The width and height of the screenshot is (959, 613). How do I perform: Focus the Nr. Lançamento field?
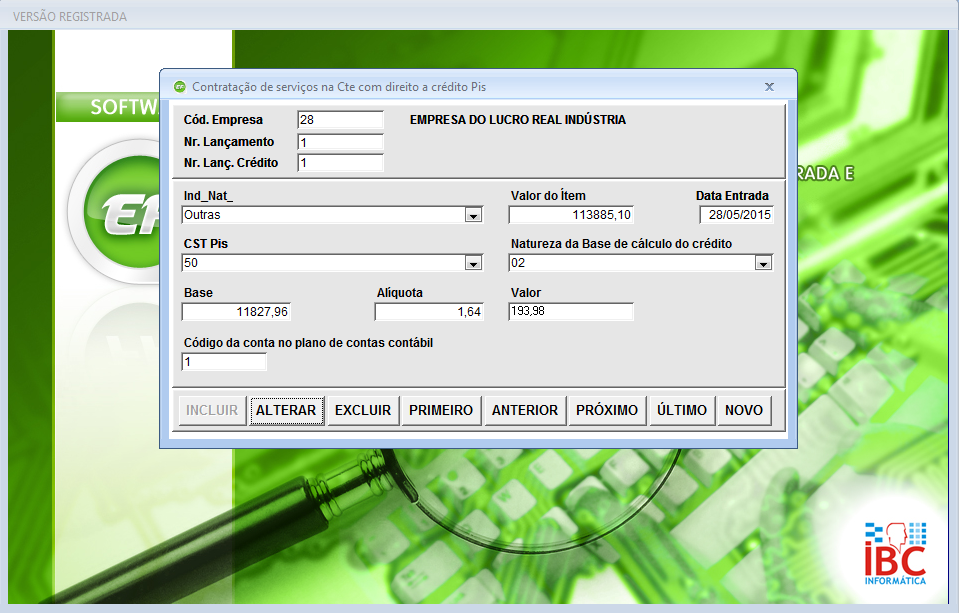341,142
